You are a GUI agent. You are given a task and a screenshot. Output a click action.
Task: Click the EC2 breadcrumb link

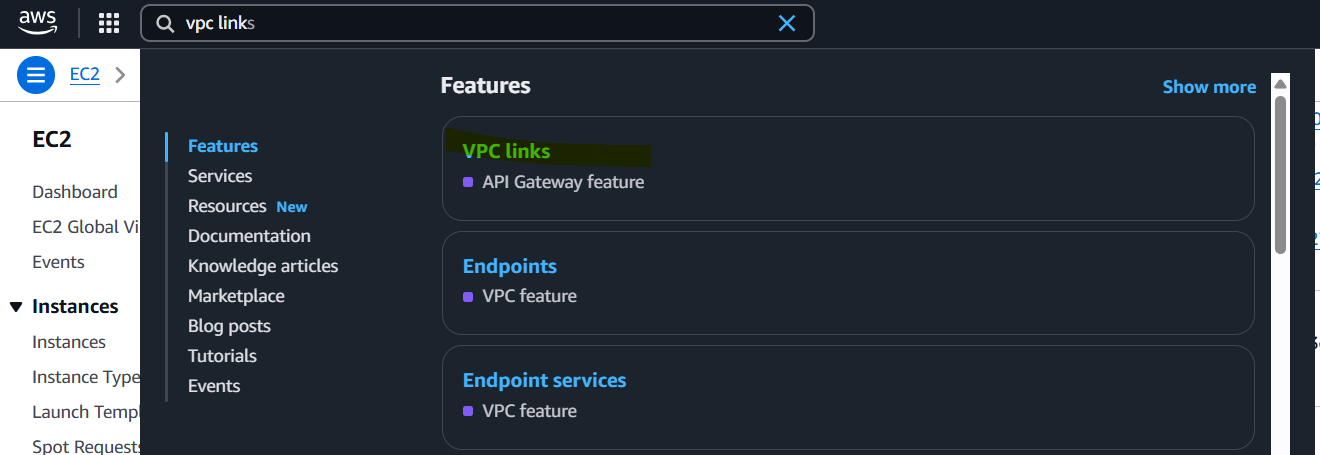(85, 74)
